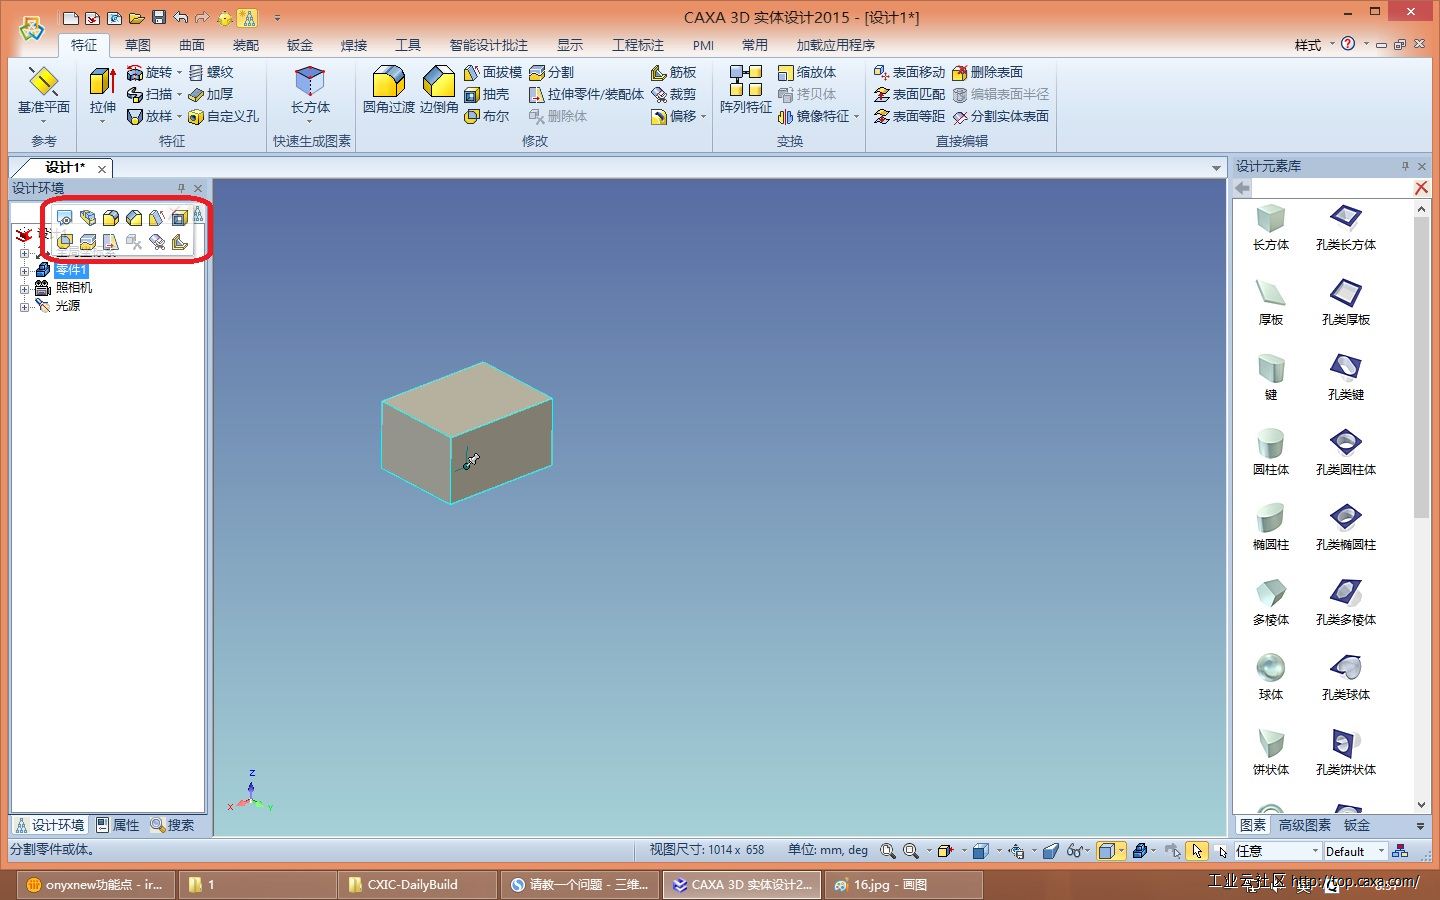Viewport: 1440px width, 900px height.
Task: Open the 高级图素 library tab
Action: 1305,825
